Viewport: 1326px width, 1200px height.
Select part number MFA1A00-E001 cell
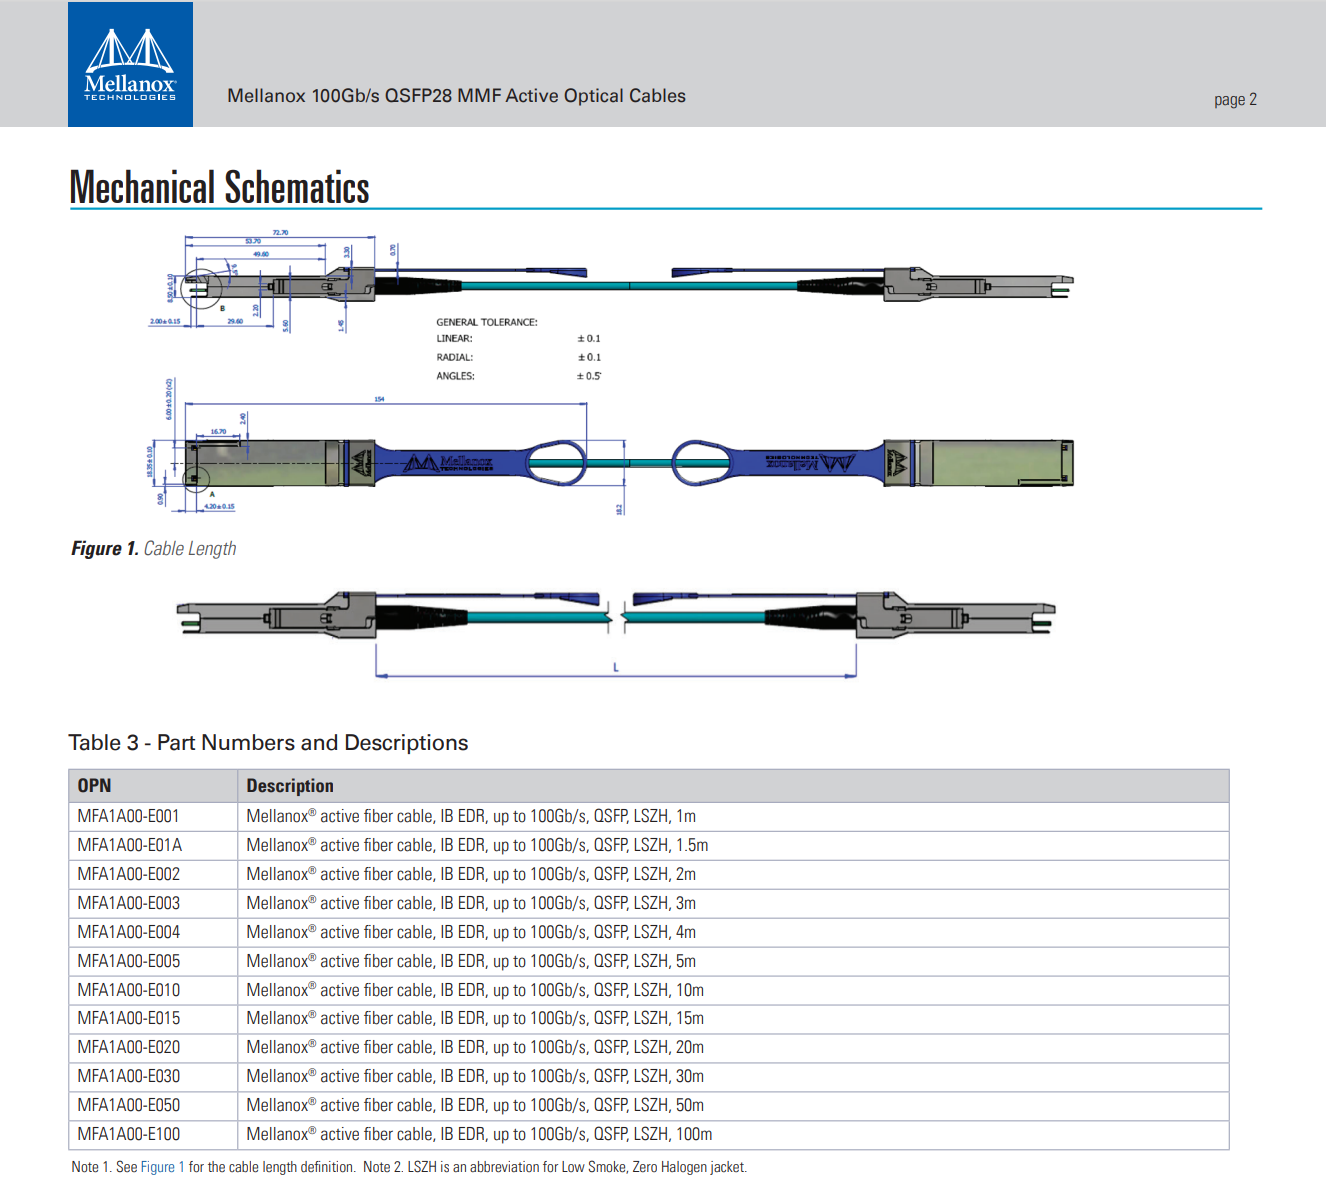(129, 816)
